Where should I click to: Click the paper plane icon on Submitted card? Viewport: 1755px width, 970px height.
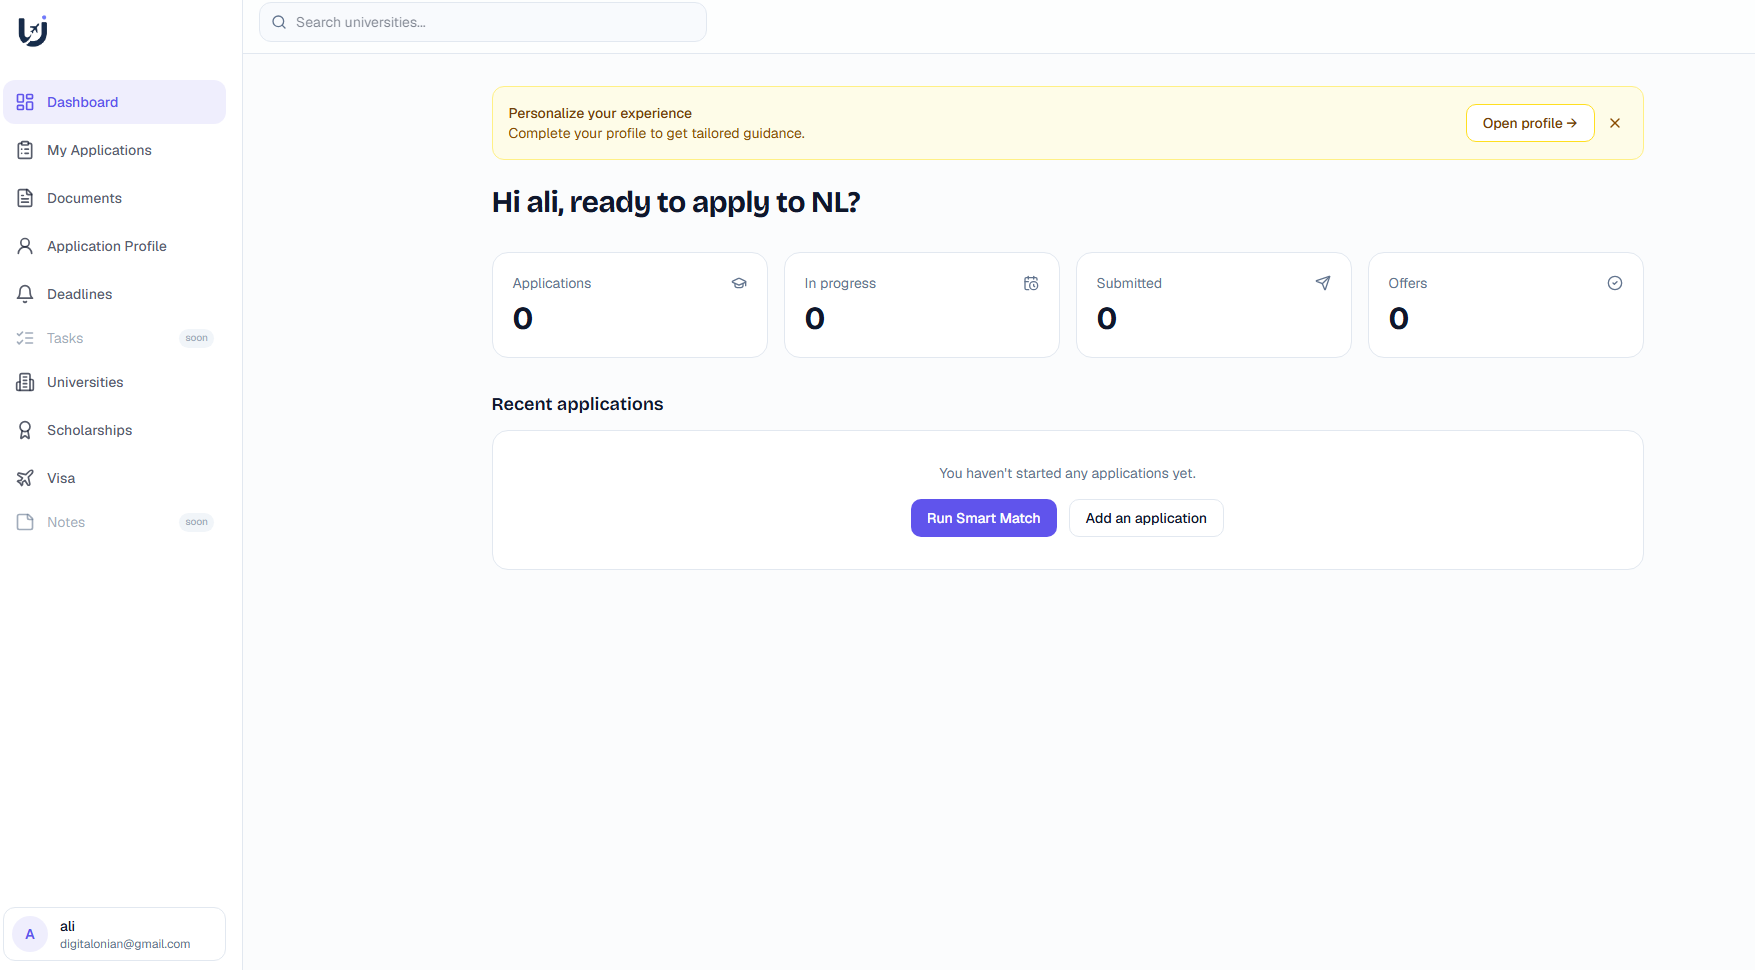[x=1323, y=283]
